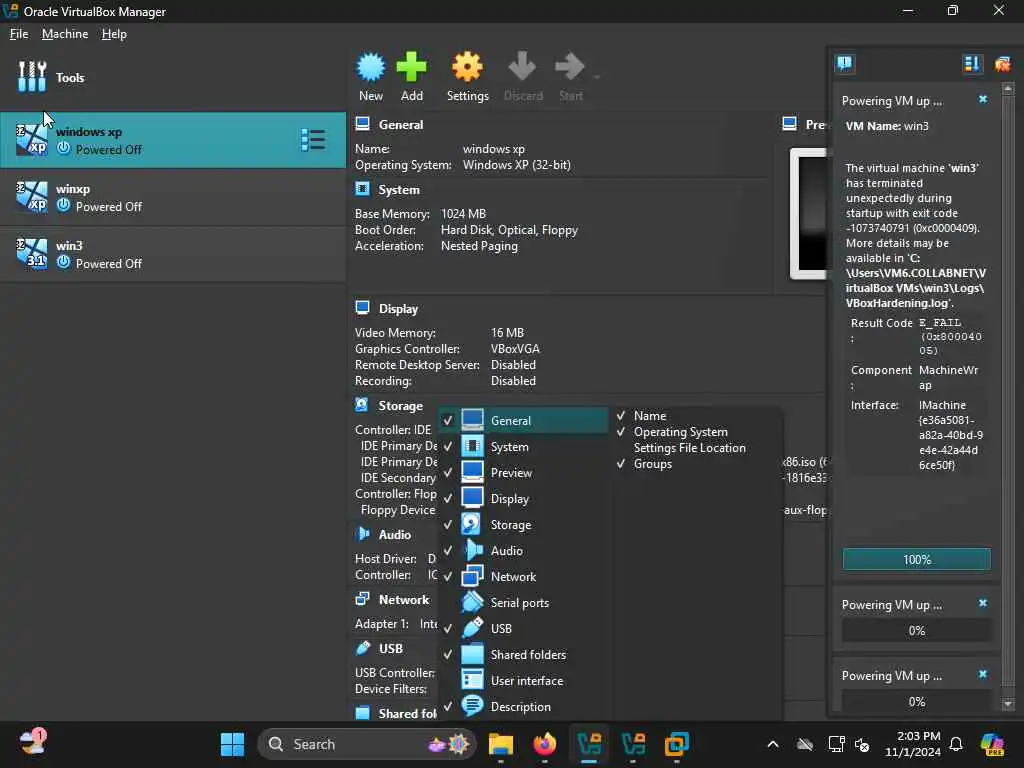This screenshot has width=1024, height=768.
Task: Open Firefox from taskbar
Action: pyautogui.click(x=544, y=744)
